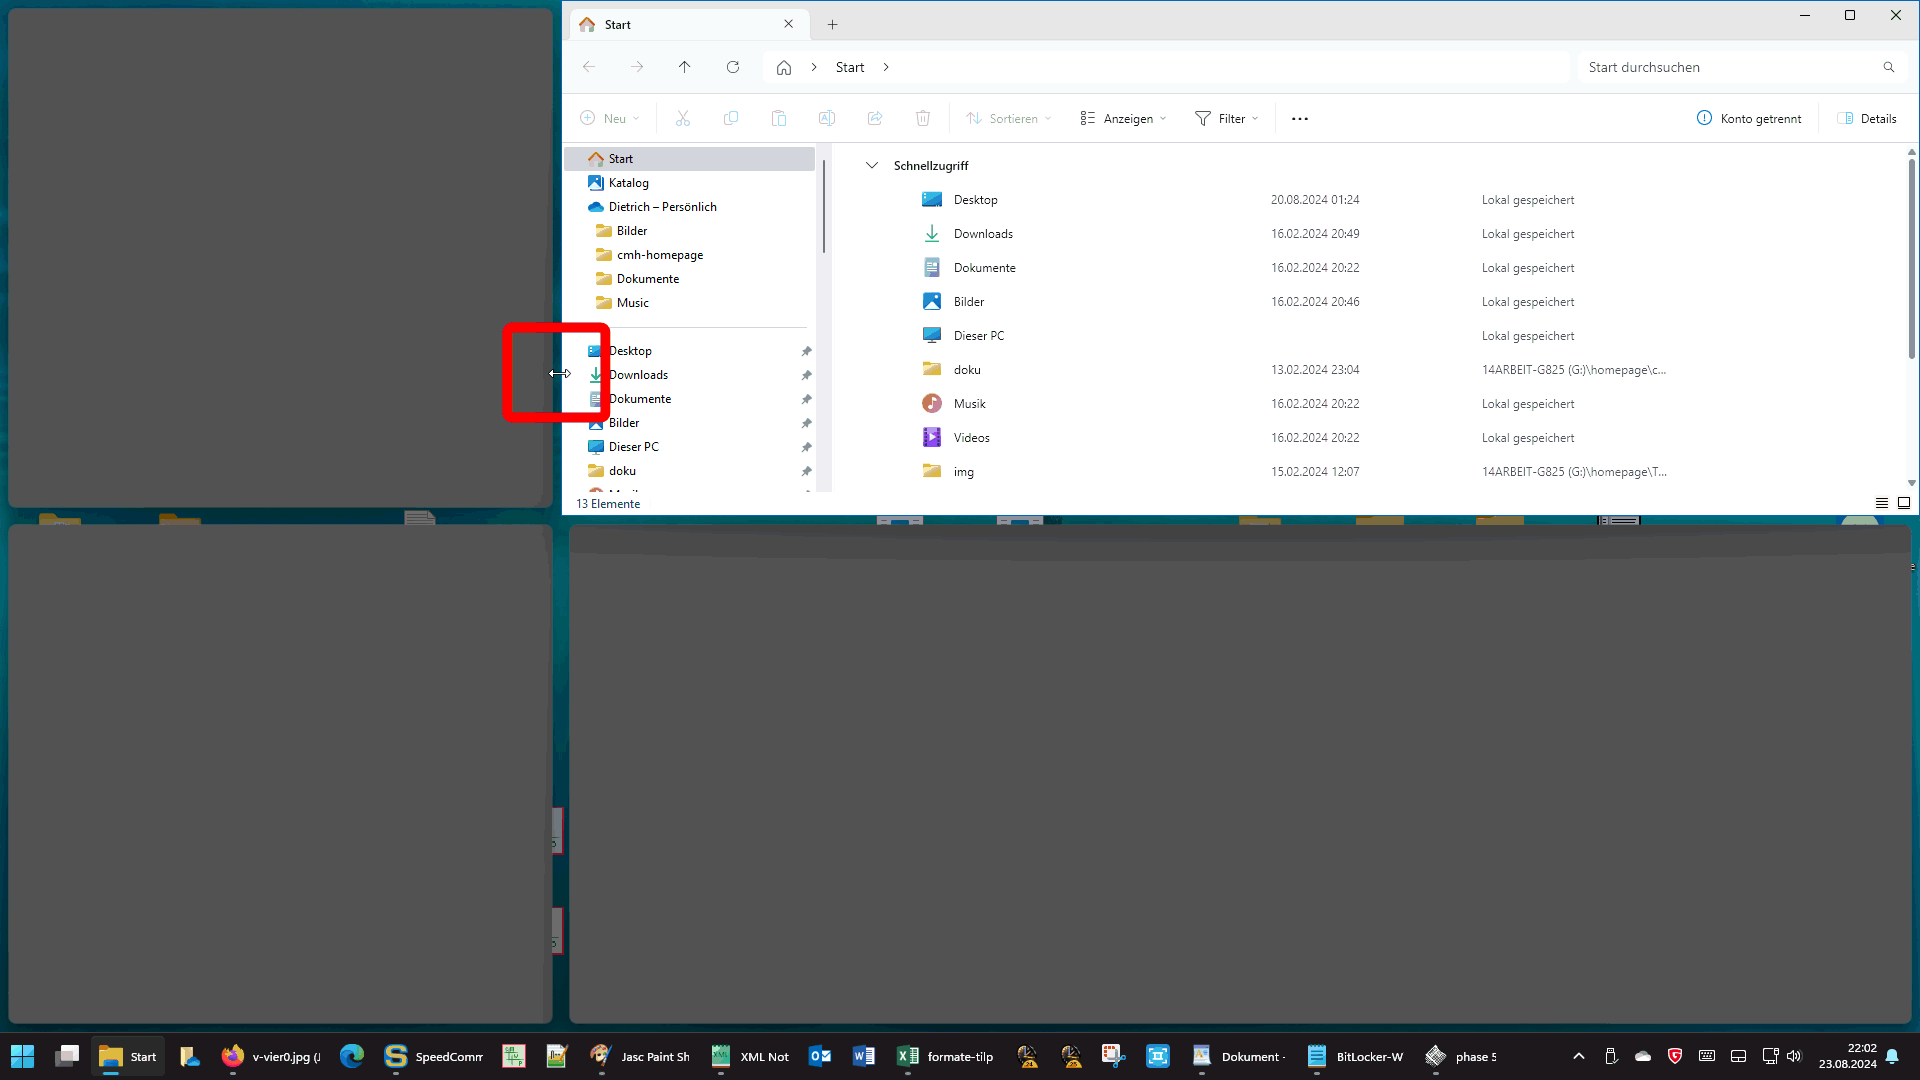Open the Filter dropdown
1920x1080 pixels.
pos(1226,118)
